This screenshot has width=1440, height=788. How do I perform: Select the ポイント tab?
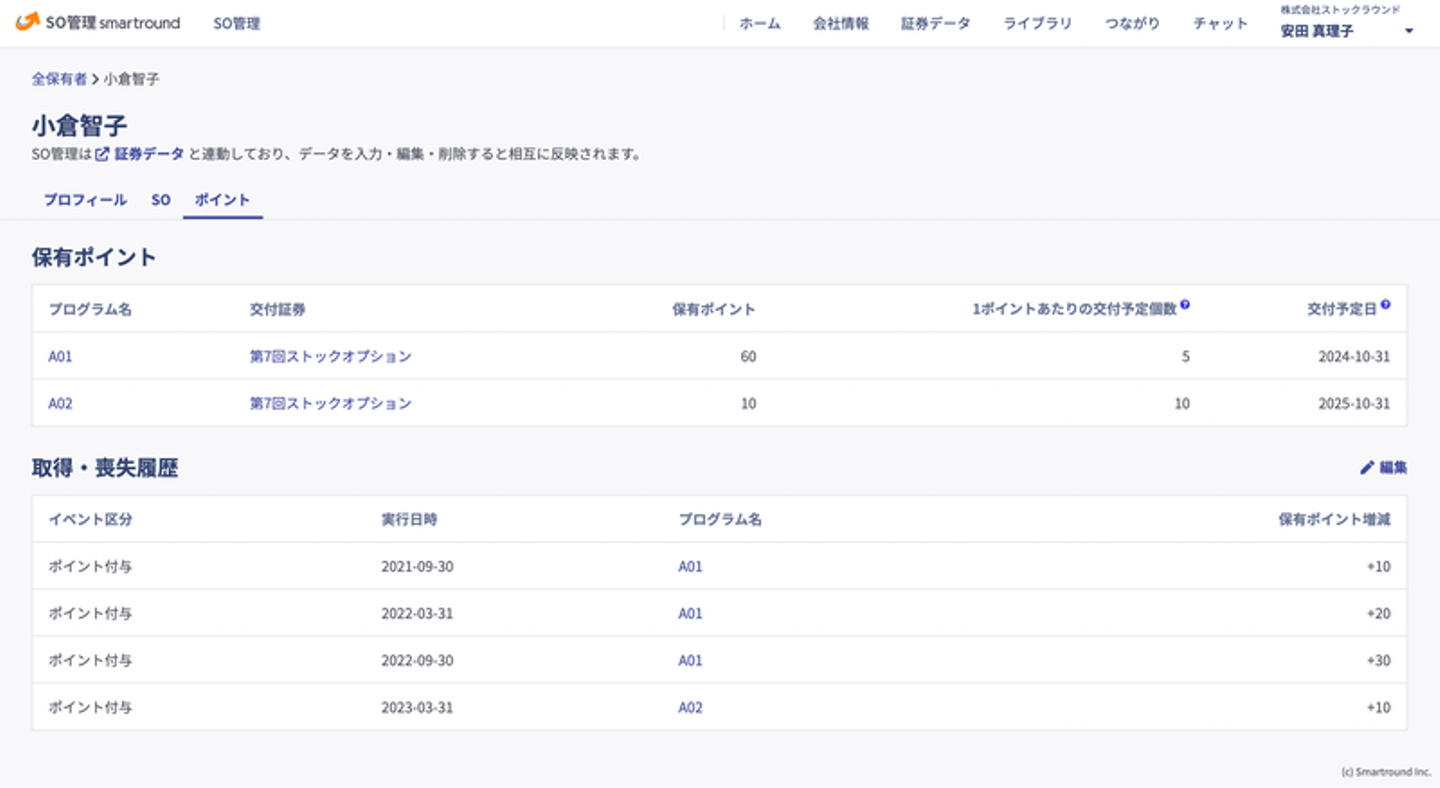222,200
